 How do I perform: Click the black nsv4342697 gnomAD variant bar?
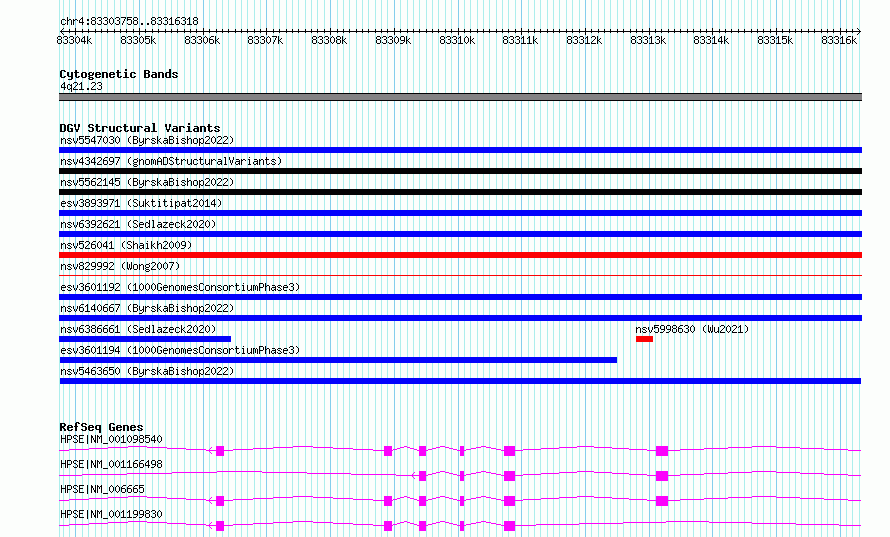460,171
